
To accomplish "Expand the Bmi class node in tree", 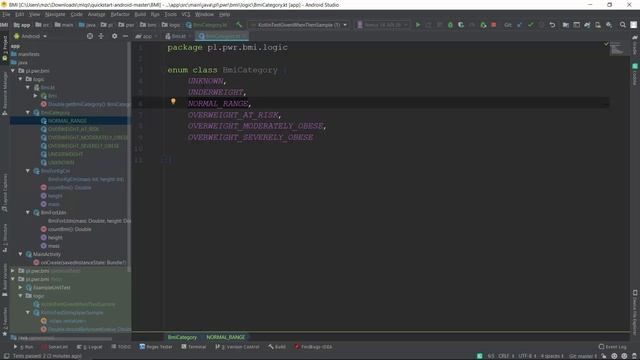I will click(x=36, y=96).
